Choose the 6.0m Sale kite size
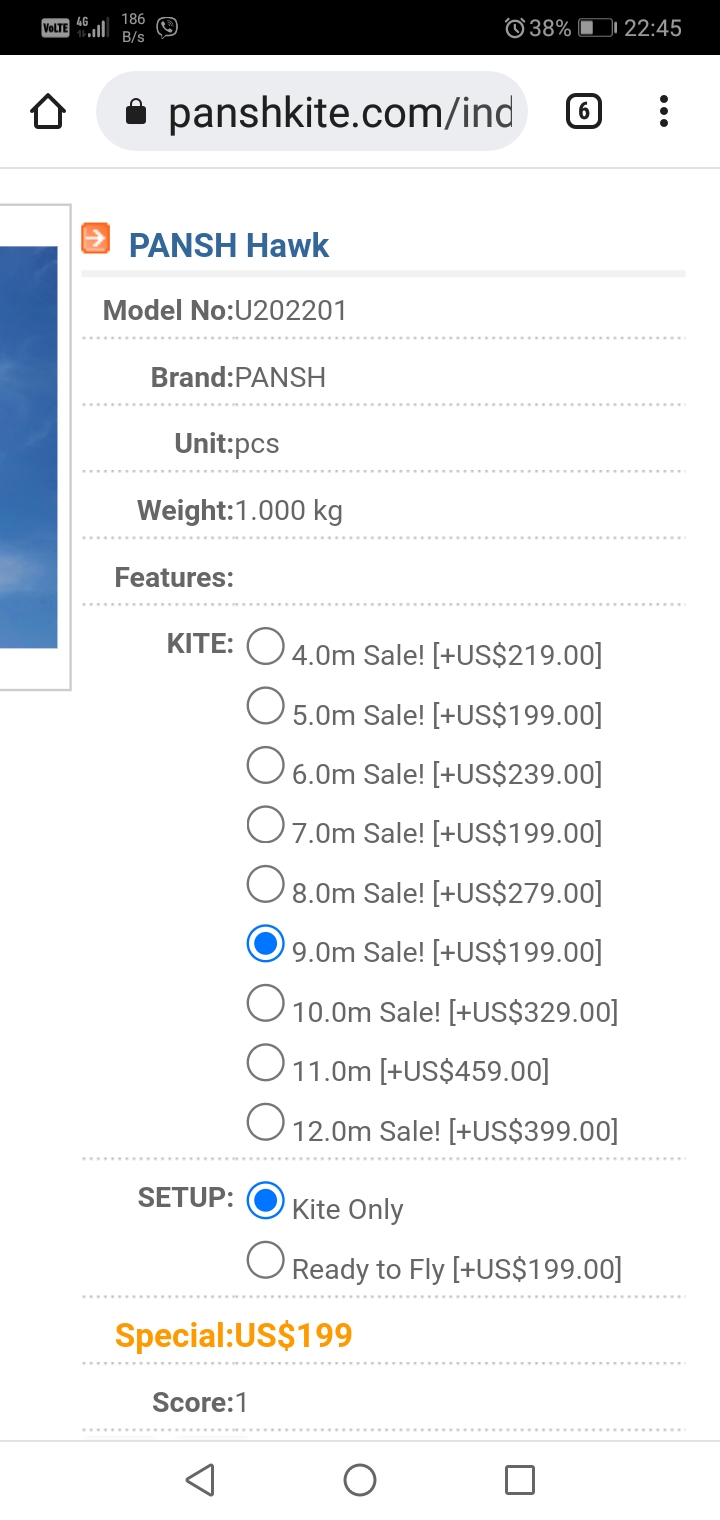The width and height of the screenshot is (720, 1520). (x=265, y=766)
